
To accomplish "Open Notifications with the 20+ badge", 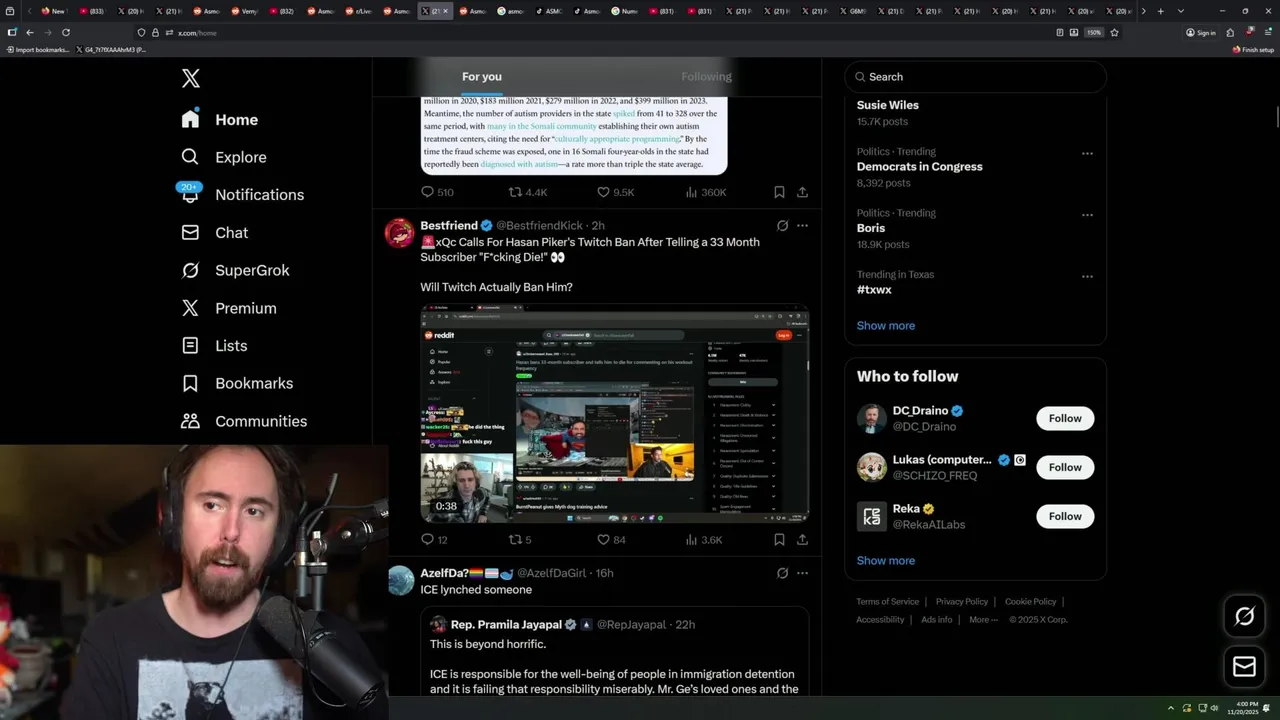I will (x=242, y=195).
